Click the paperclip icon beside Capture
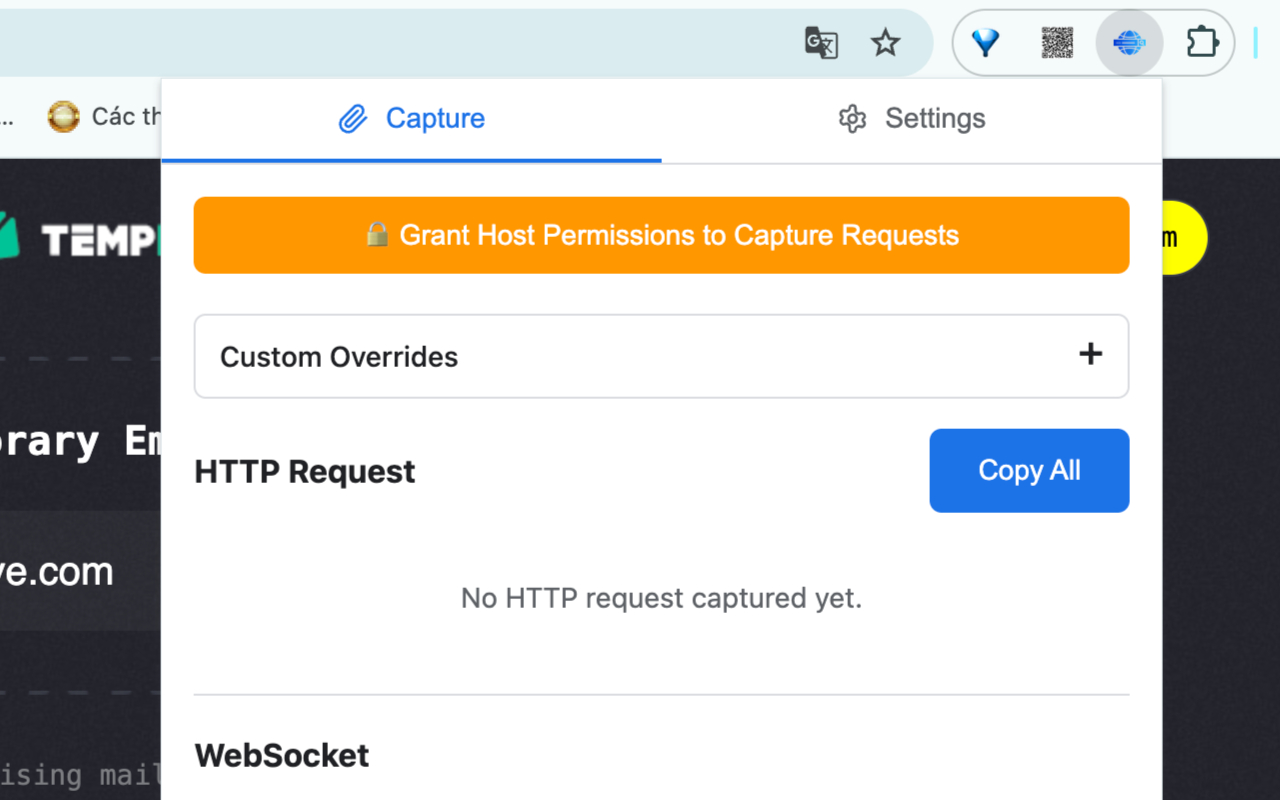The width and height of the screenshot is (1280, 800). point(353,119)
